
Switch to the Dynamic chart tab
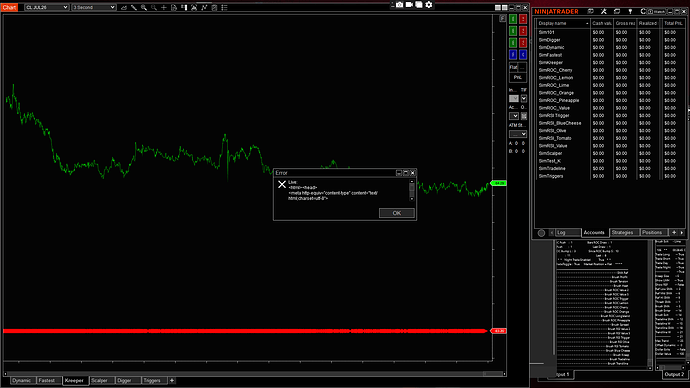pos(22,381)
